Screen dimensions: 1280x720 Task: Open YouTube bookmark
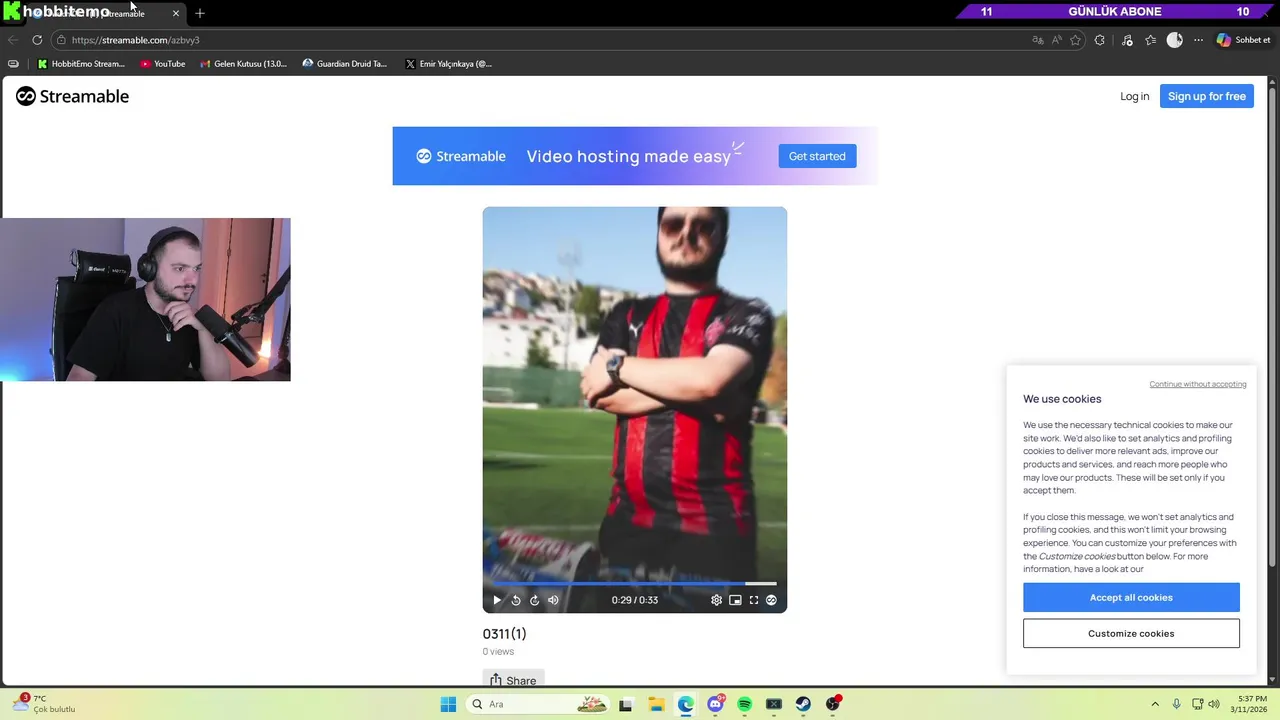click(163, 64)
